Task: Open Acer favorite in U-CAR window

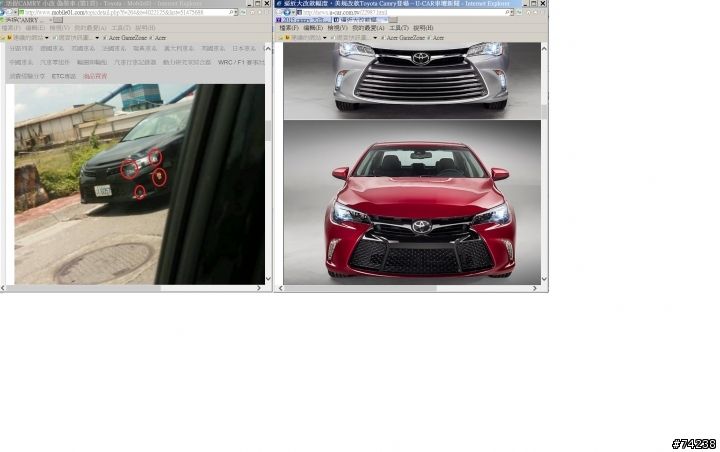Action: (435, 38)
